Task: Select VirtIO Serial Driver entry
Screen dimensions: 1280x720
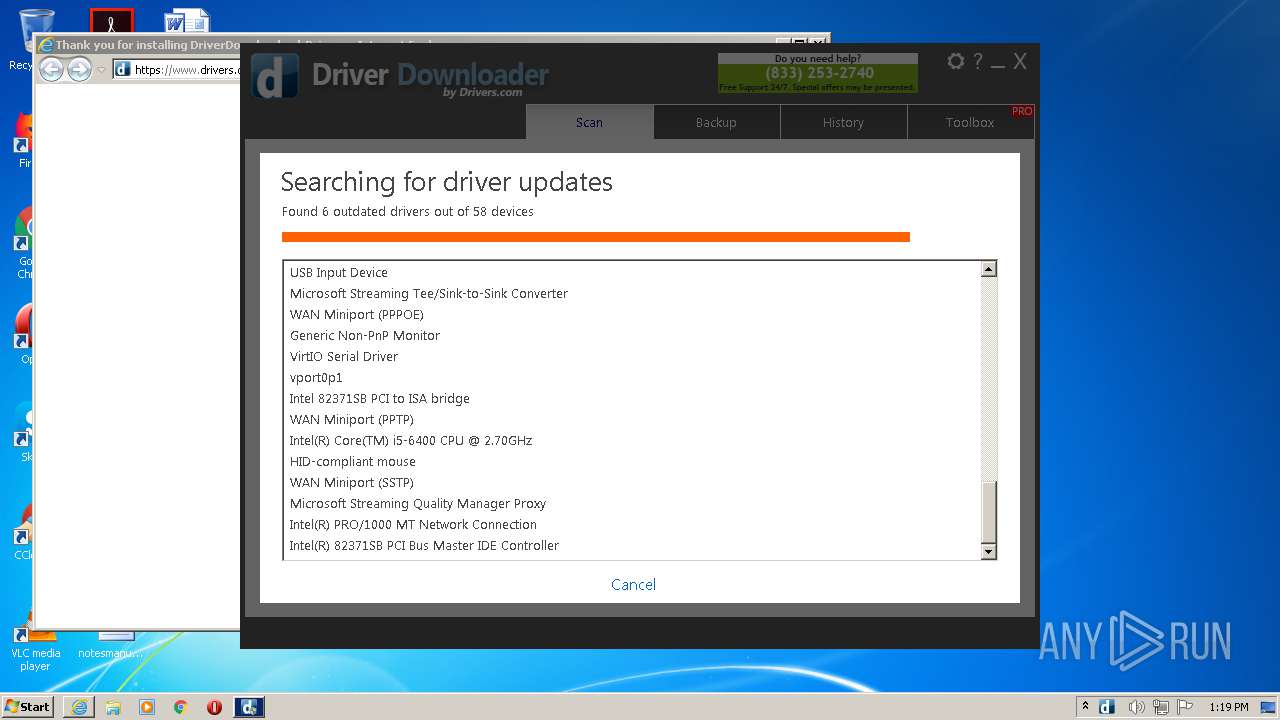Action: point(632,356)
